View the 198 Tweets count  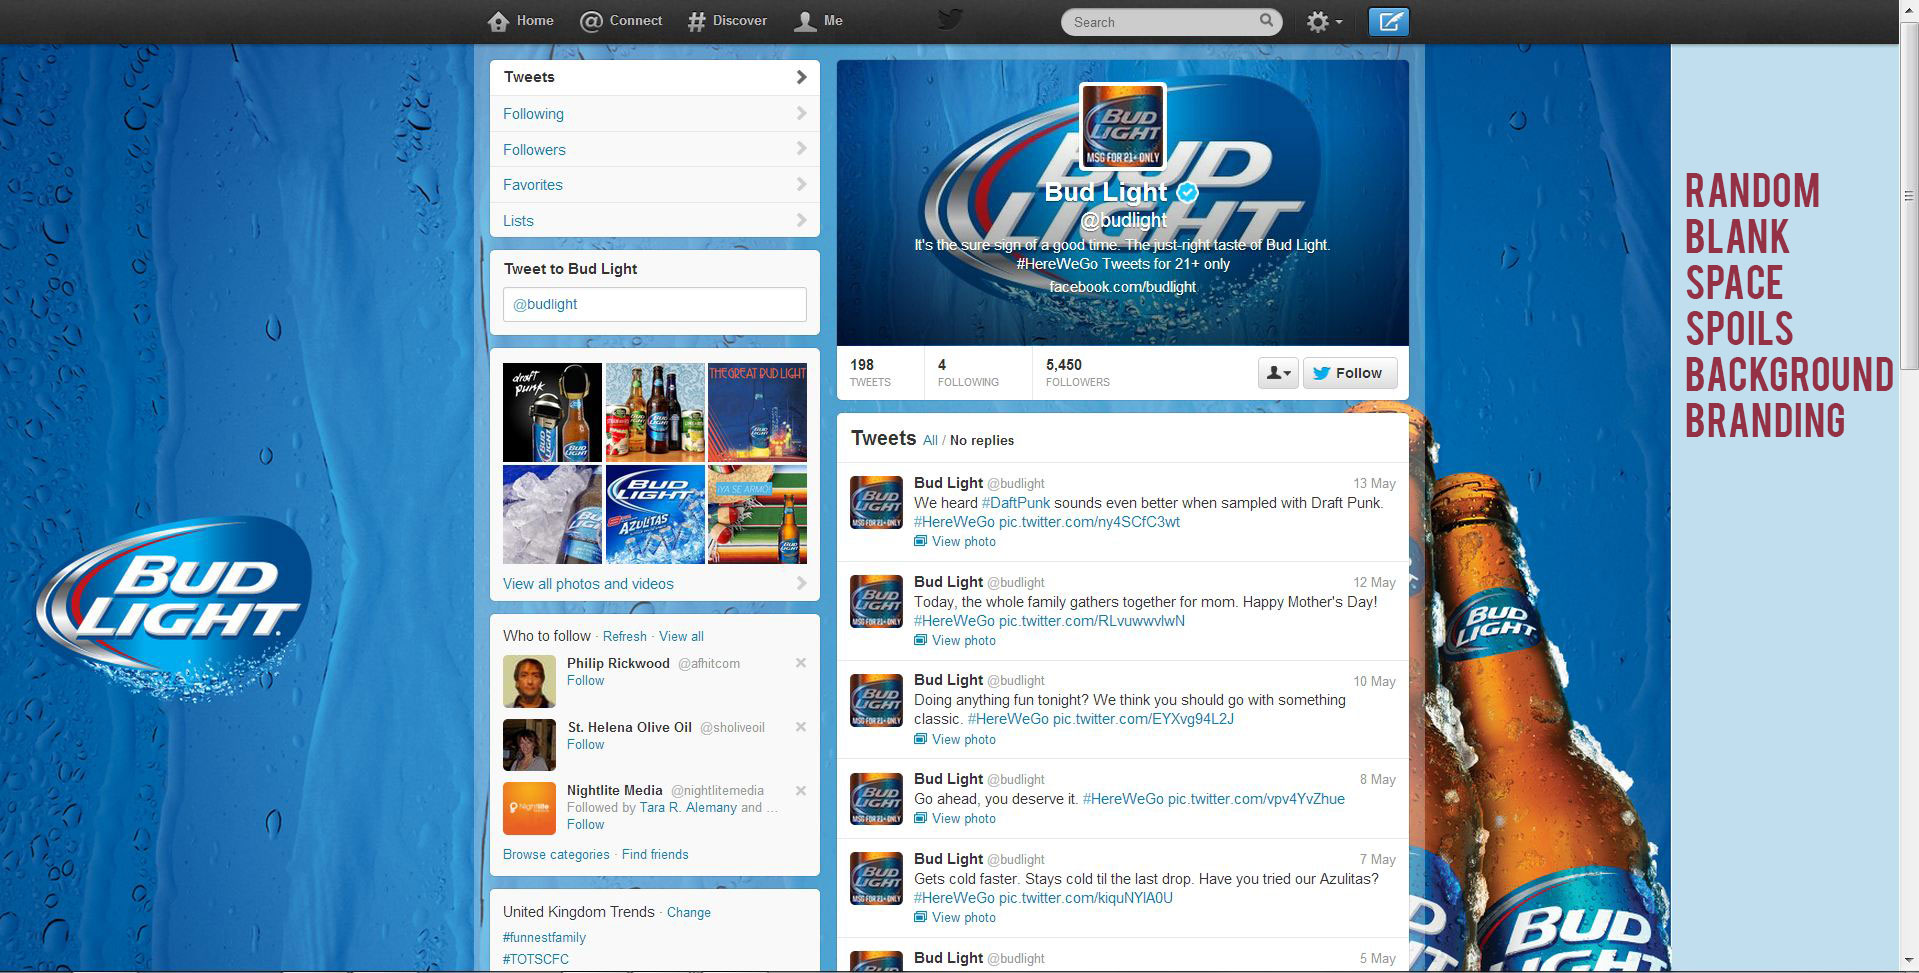(x=870, y=372)
